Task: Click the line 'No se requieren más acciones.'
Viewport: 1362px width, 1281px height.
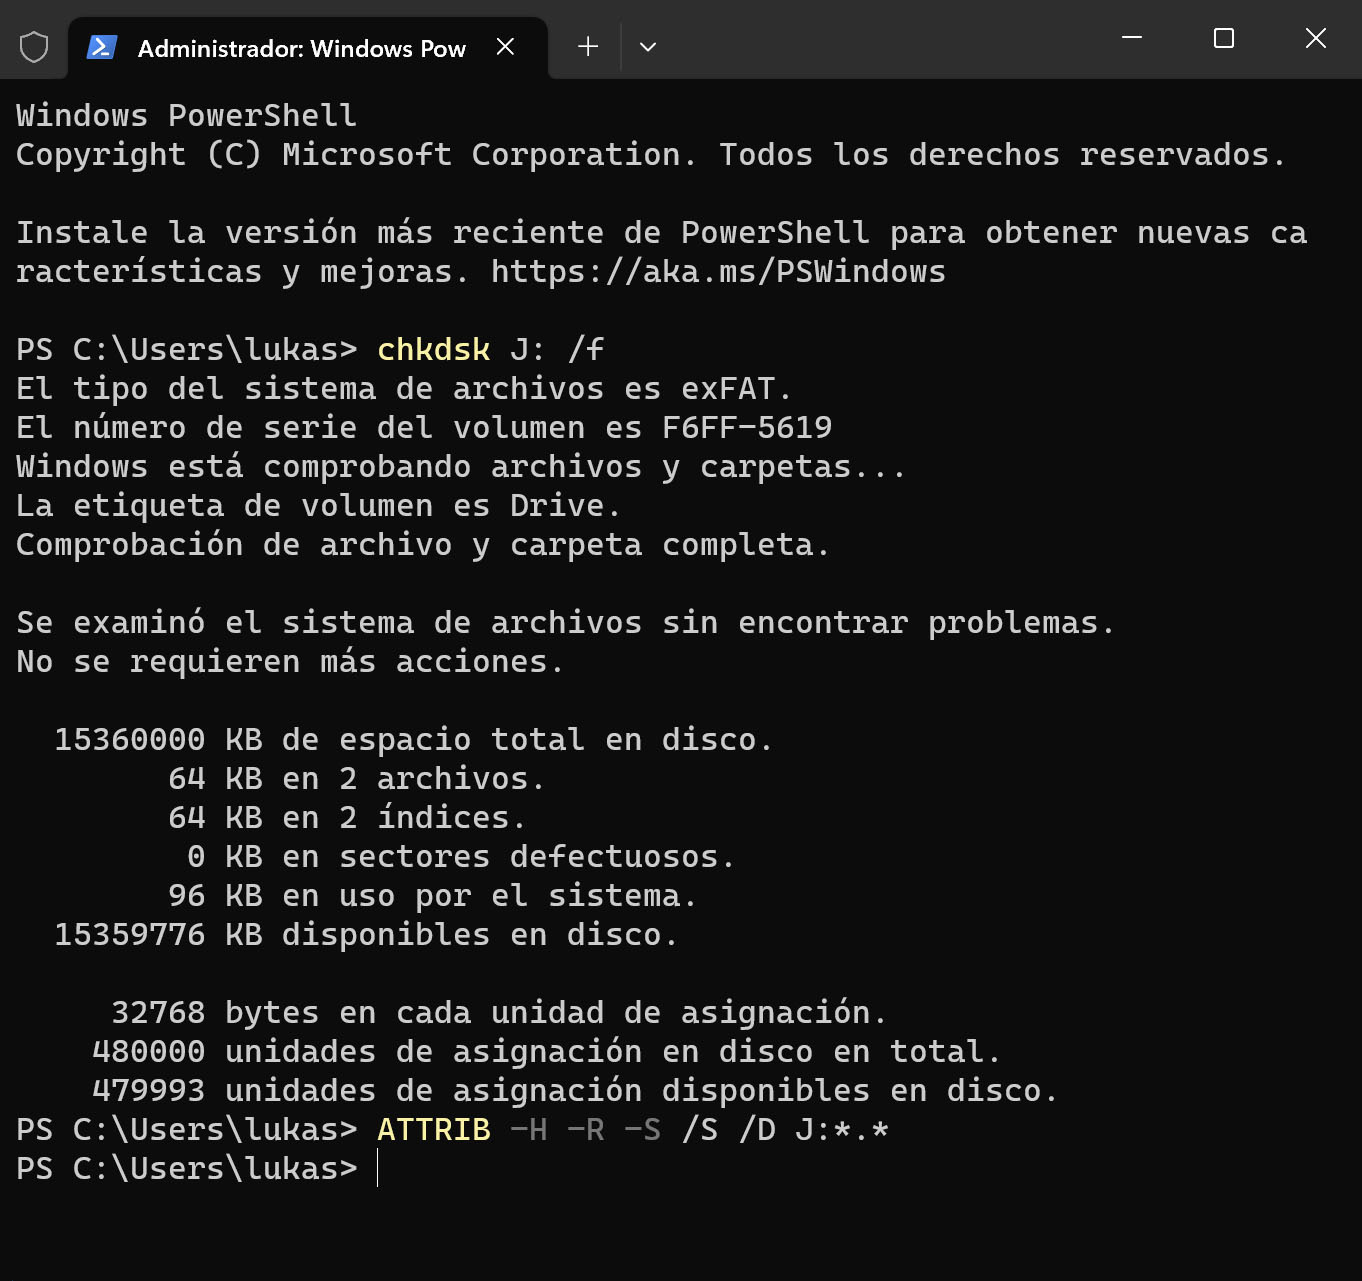Action: [290, 662]
